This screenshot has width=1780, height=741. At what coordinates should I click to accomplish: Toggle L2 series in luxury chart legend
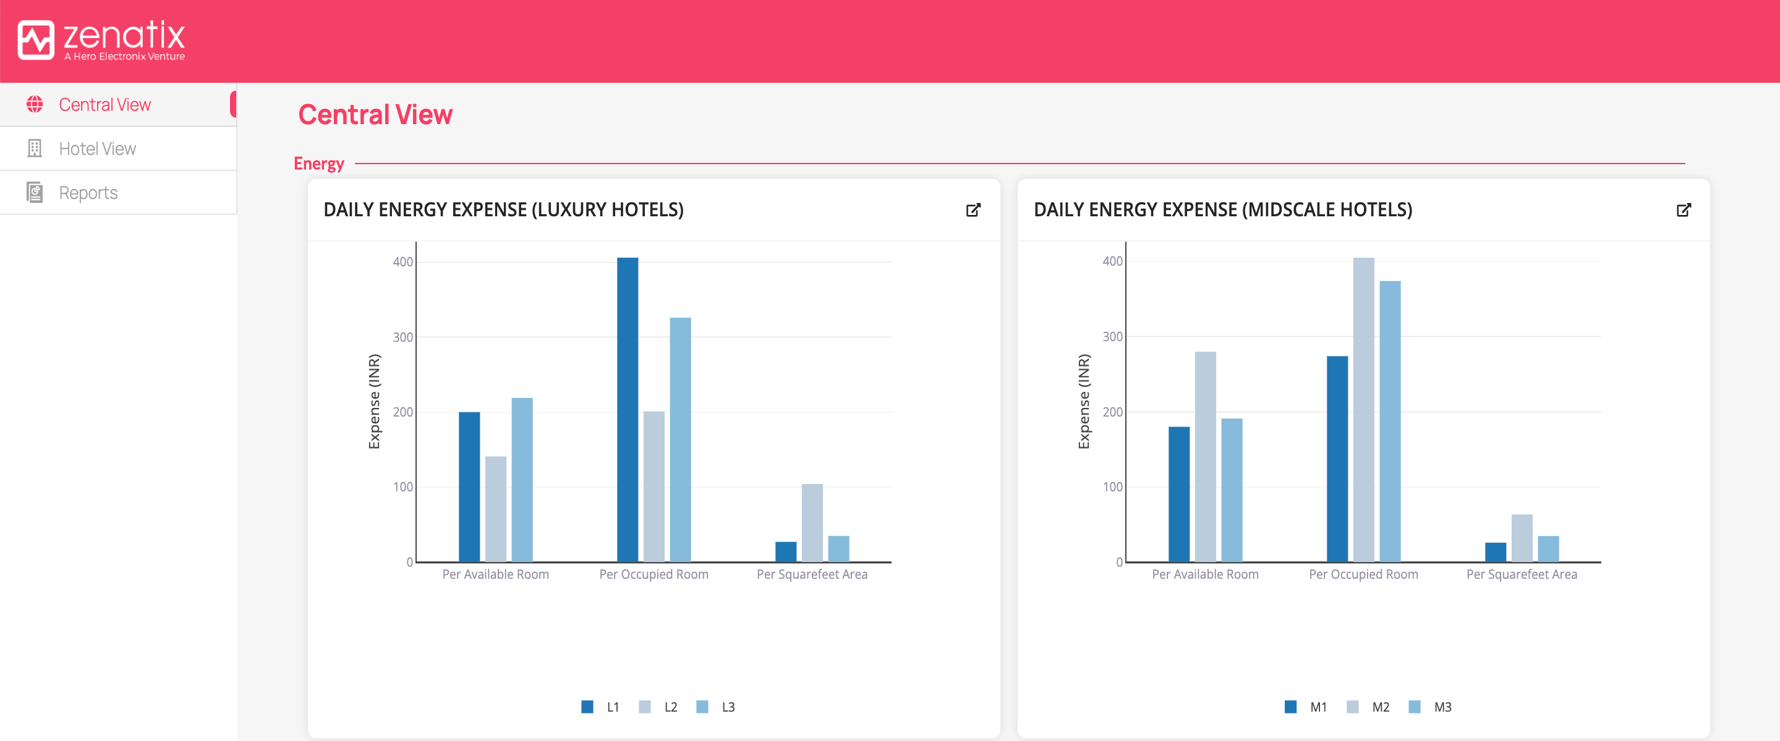[x=658, y=707]
